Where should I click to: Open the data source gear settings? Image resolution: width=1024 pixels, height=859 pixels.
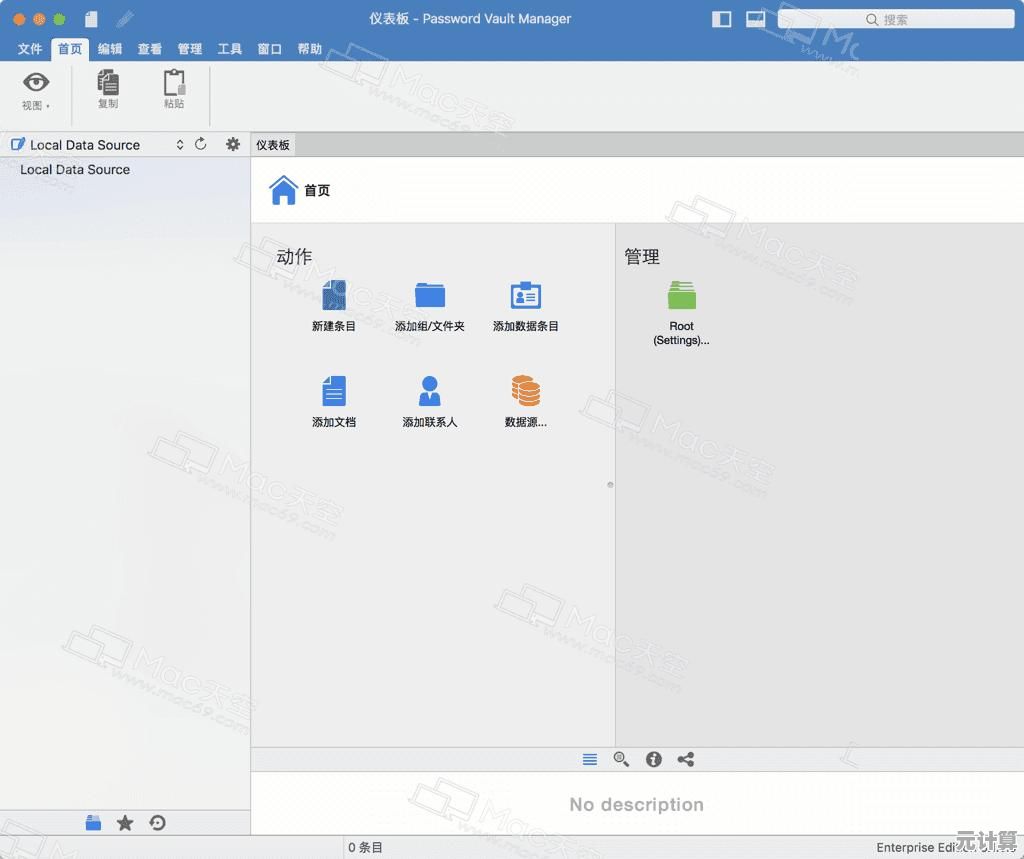[x=233, y=145]
